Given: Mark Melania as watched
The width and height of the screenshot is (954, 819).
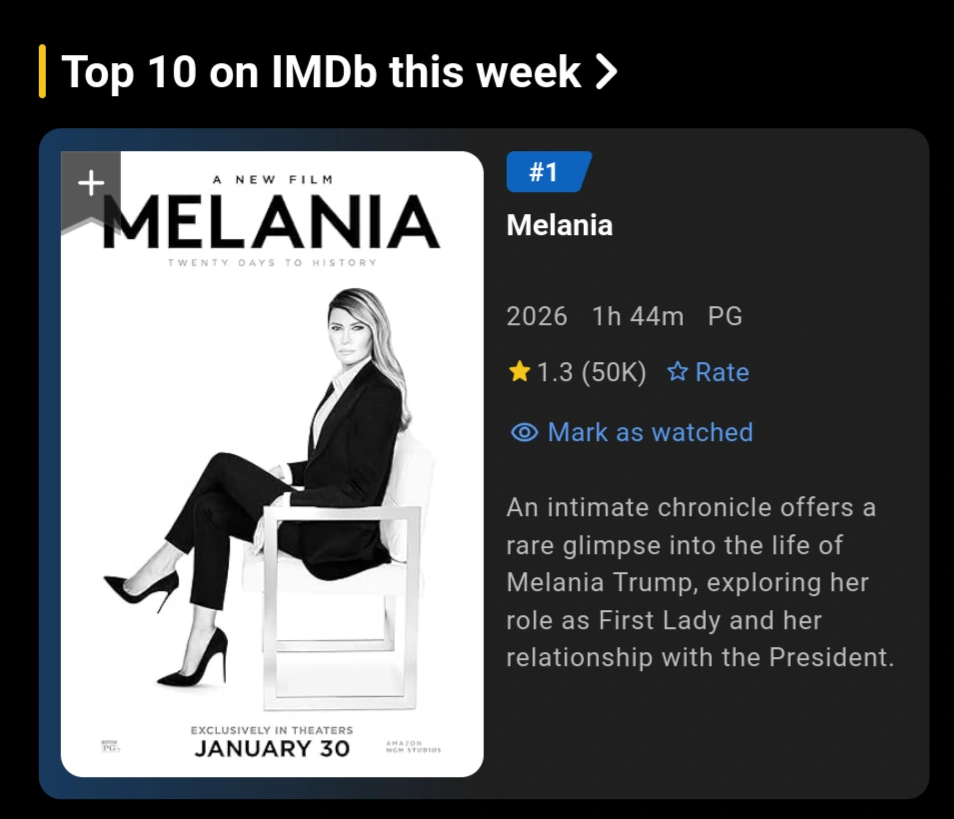Looking at the screenshot, I should click(649, 432).
